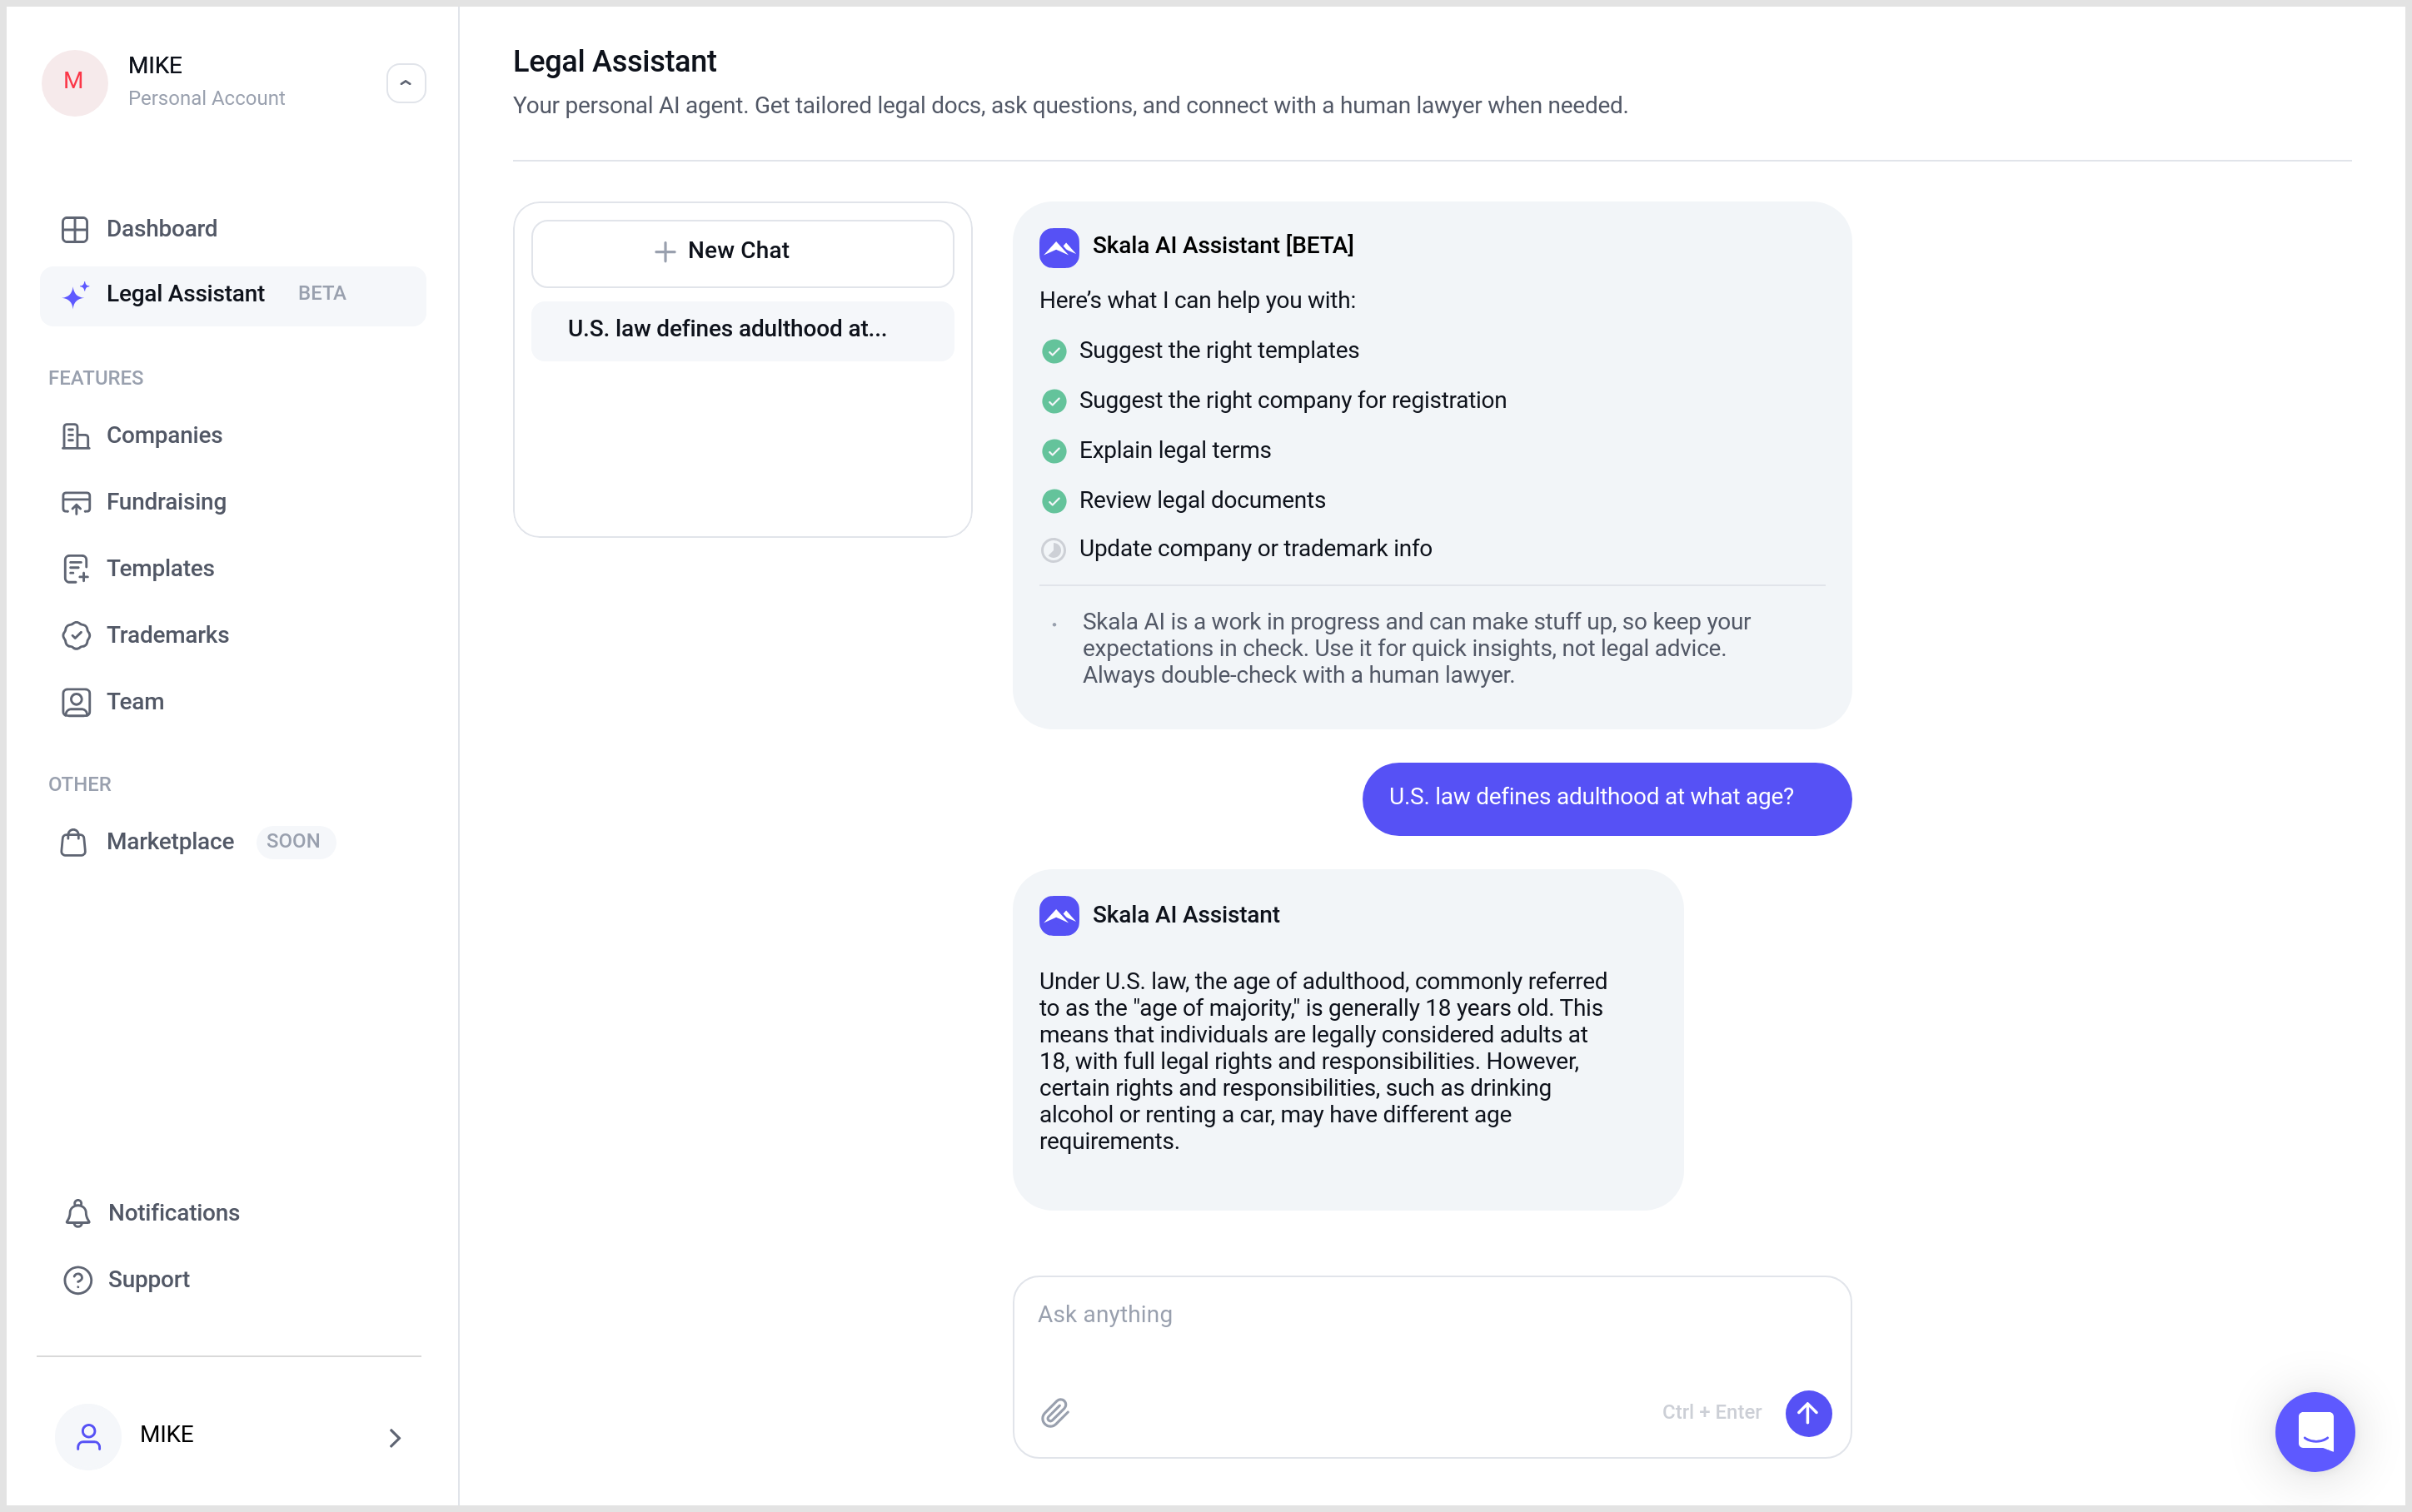Click the Marketplace bag icon
This screenshot has width=2412, height=1512.
pyautogui.click(x=73, y=842)
